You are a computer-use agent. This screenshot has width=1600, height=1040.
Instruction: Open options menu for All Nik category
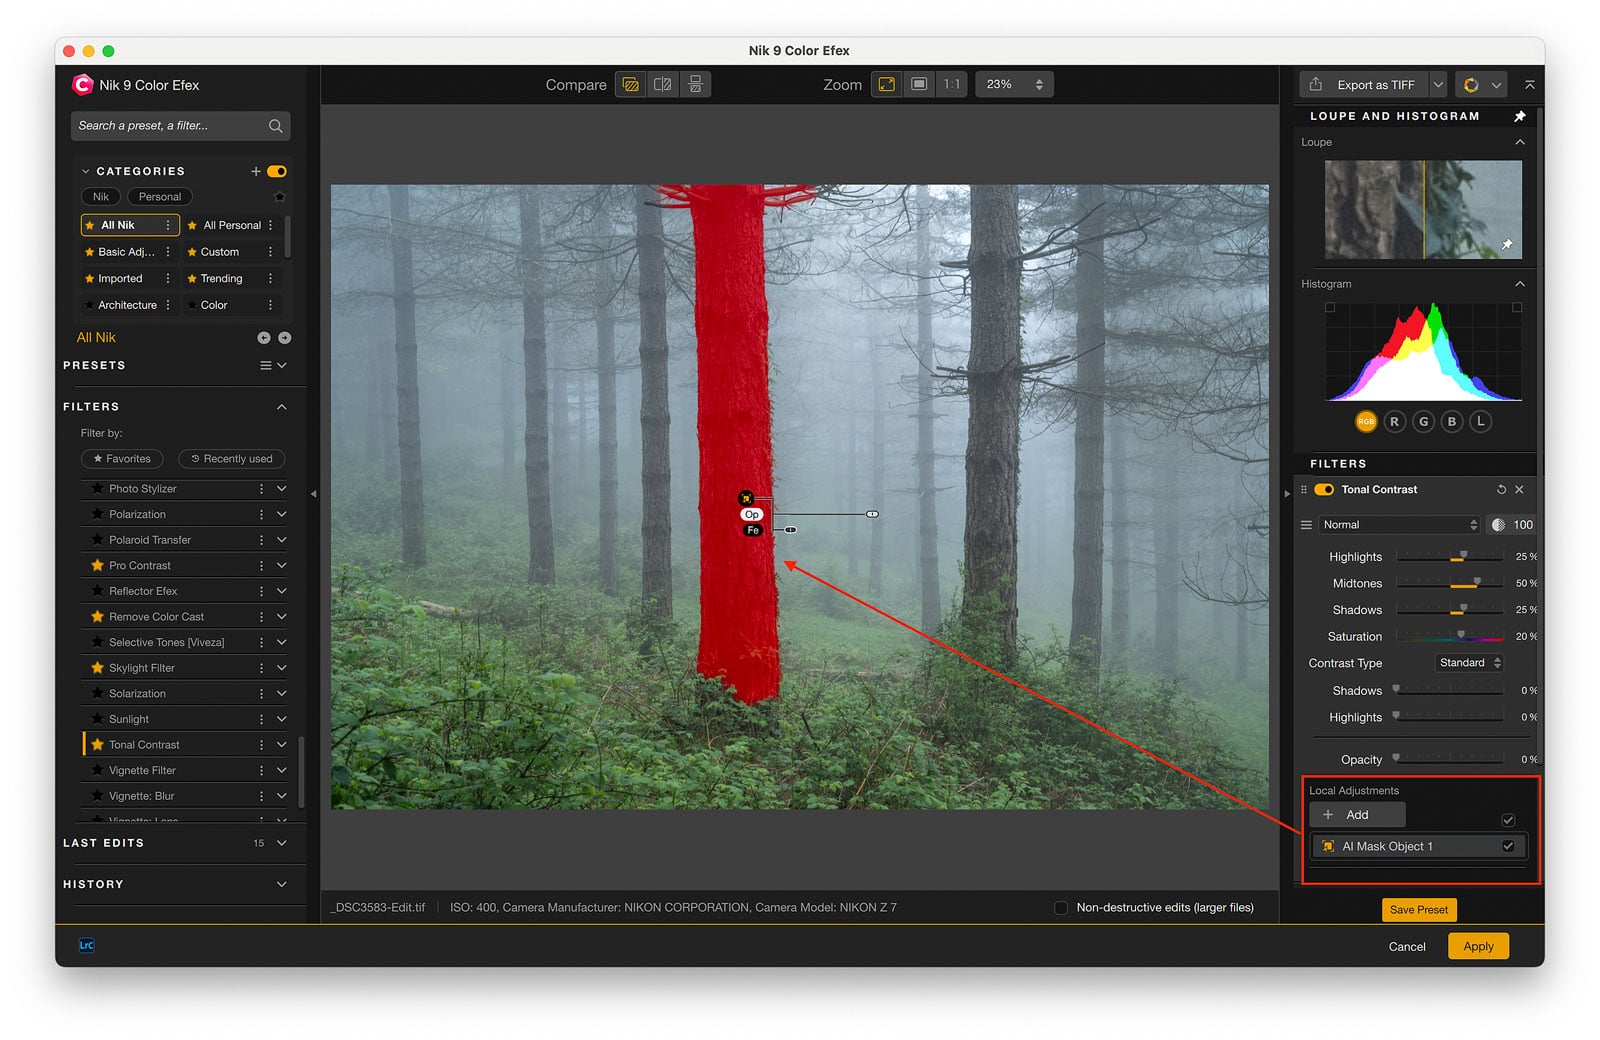pyautogui.click(x=168, y=226)
